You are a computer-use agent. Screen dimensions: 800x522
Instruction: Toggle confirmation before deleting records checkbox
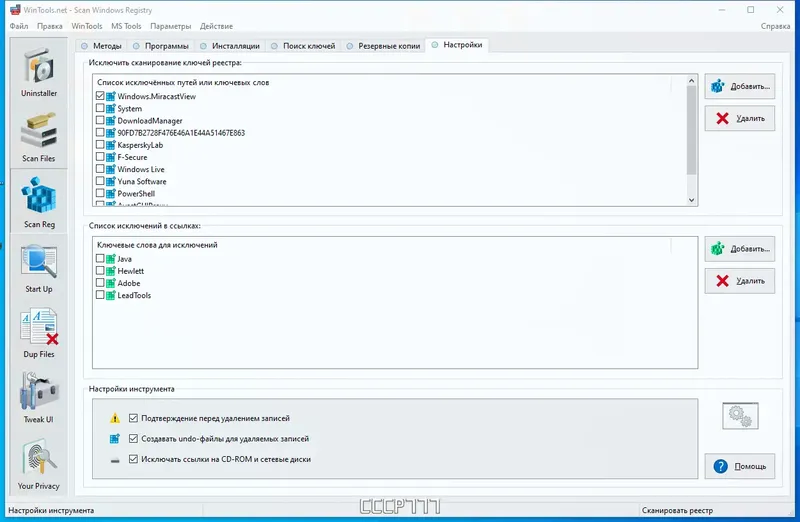pyautogui.click(x=133, y=418)
